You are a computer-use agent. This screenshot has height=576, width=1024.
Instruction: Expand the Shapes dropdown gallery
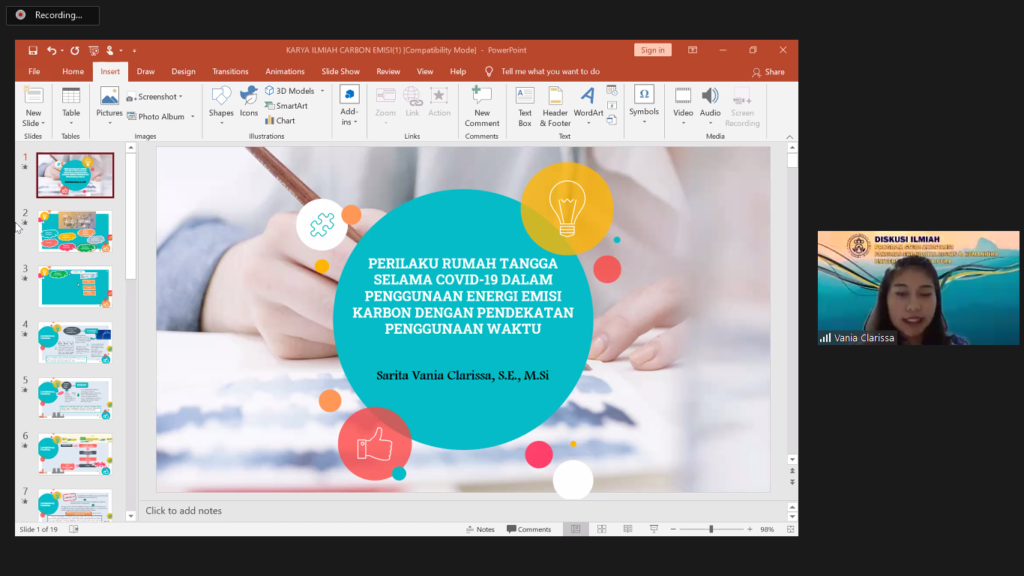(x=221, y=103)
